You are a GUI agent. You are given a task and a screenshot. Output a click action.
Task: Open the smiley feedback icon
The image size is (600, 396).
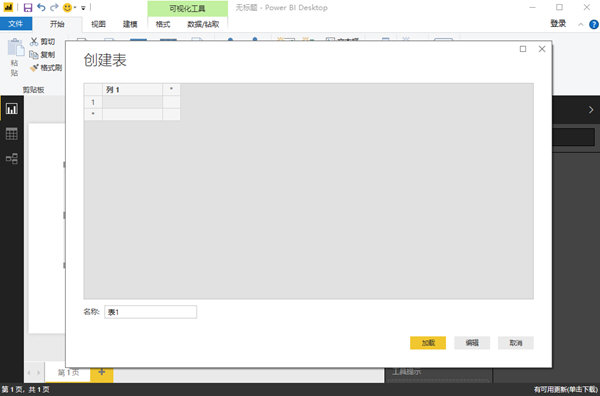click(67, 7)
